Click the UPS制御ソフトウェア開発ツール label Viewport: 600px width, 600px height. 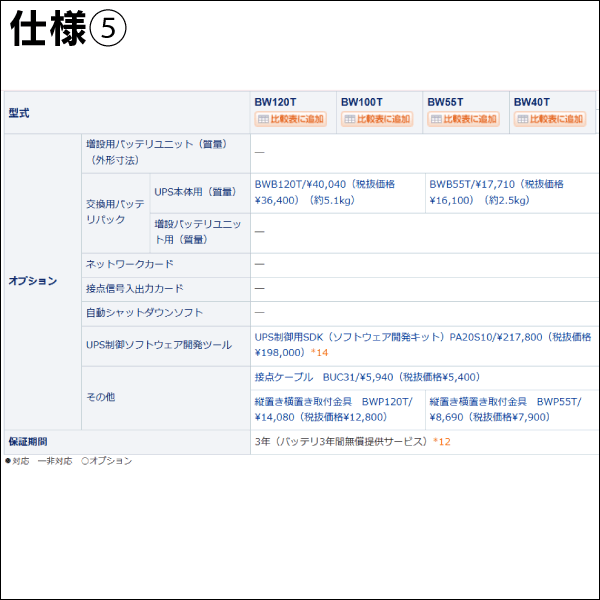[159, 344]
